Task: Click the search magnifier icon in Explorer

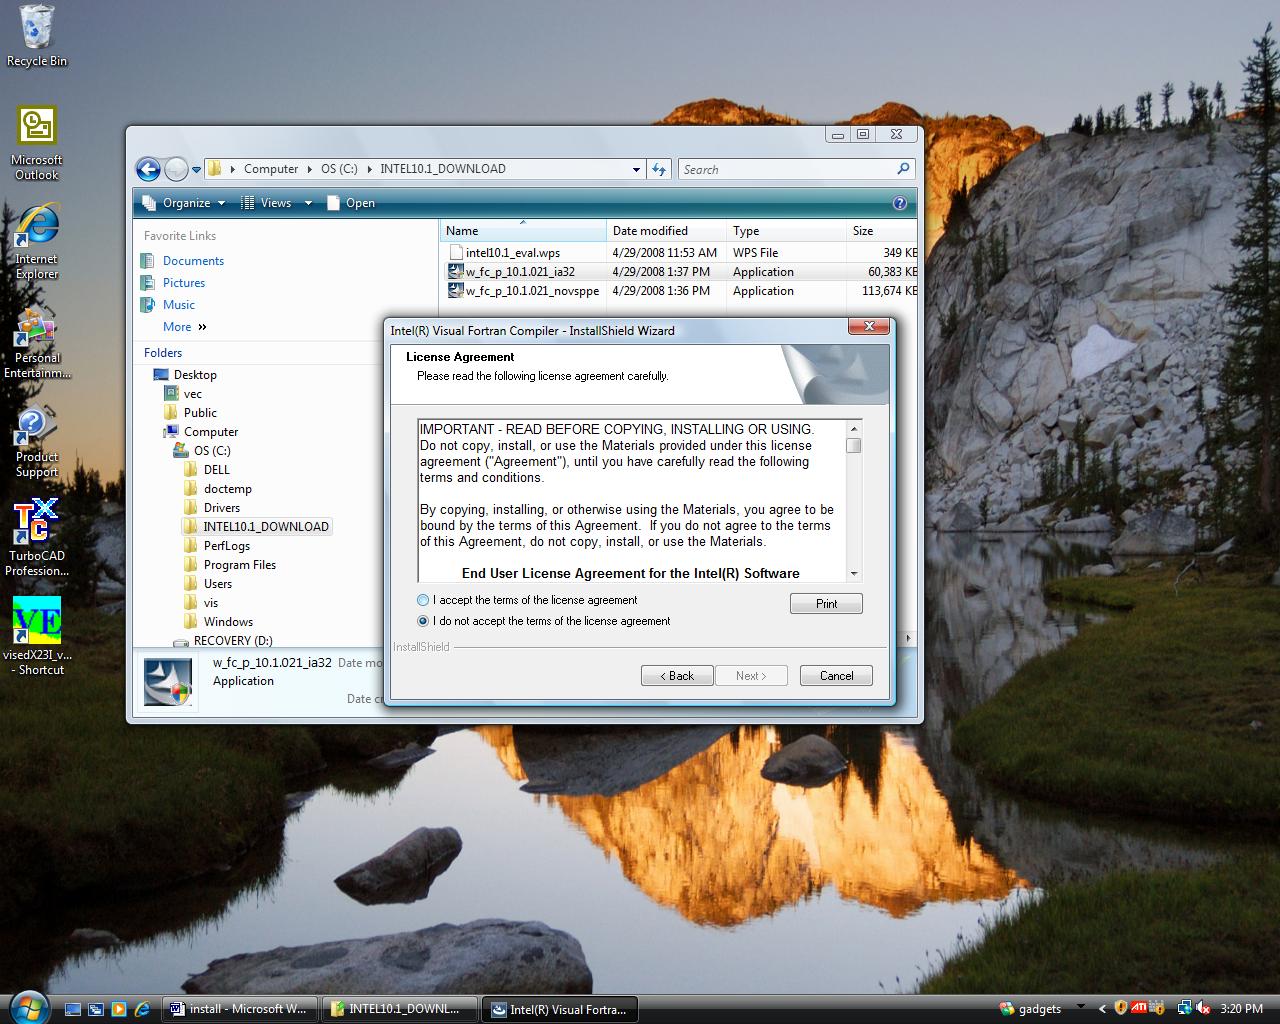Action: point(903,169)
